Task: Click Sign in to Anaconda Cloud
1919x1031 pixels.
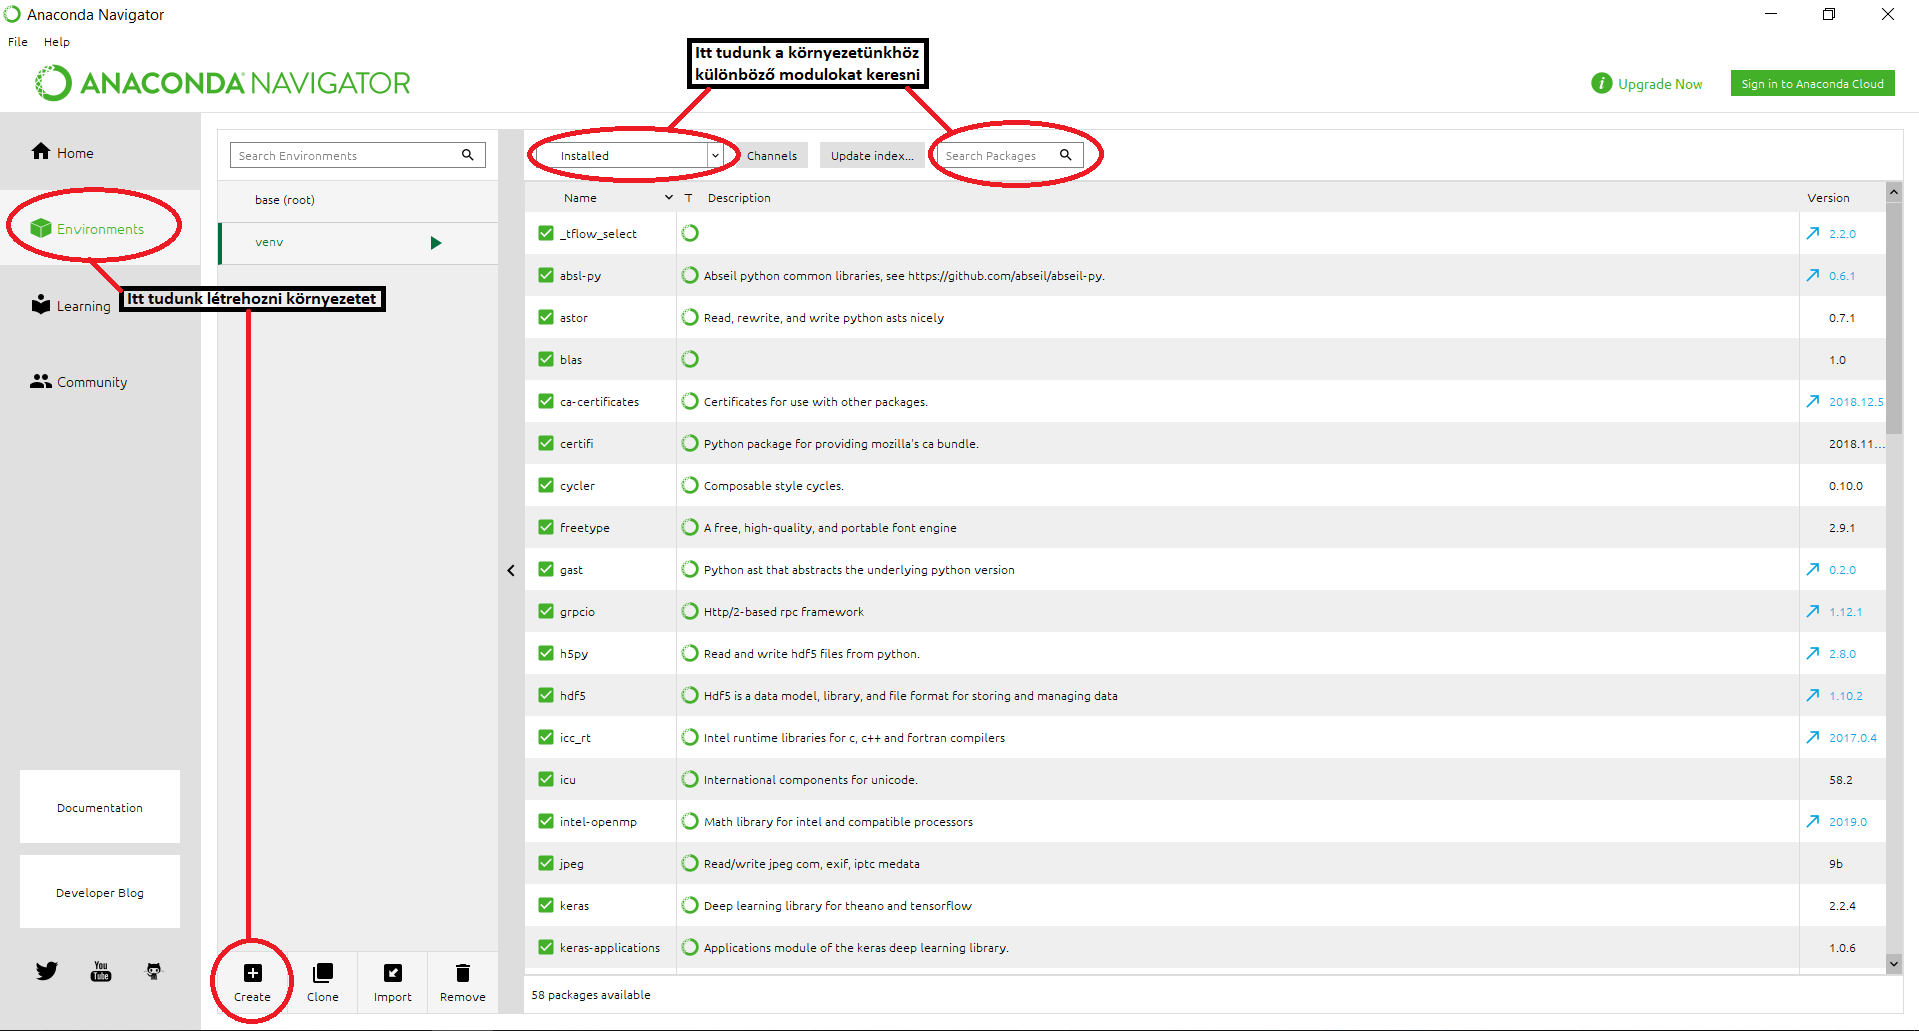Action: pos(1812,84)
